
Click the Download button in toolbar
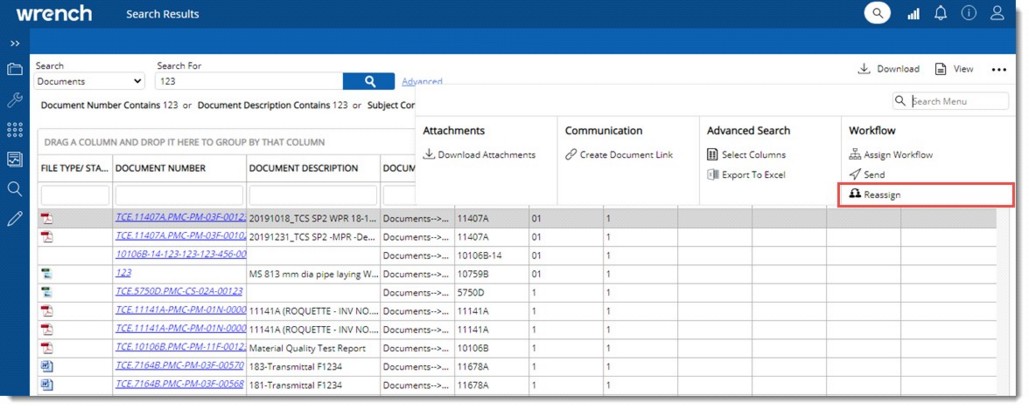click(x=888, y=69)
